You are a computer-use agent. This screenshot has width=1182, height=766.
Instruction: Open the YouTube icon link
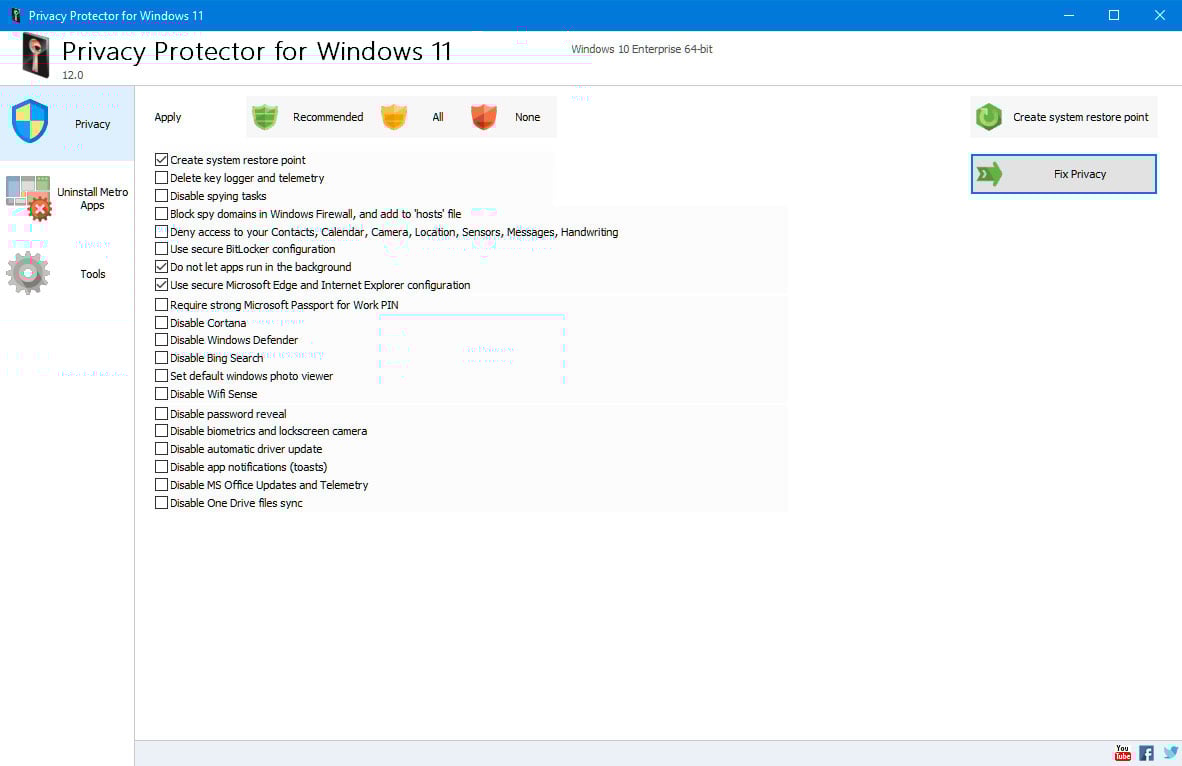[1122, 752]
